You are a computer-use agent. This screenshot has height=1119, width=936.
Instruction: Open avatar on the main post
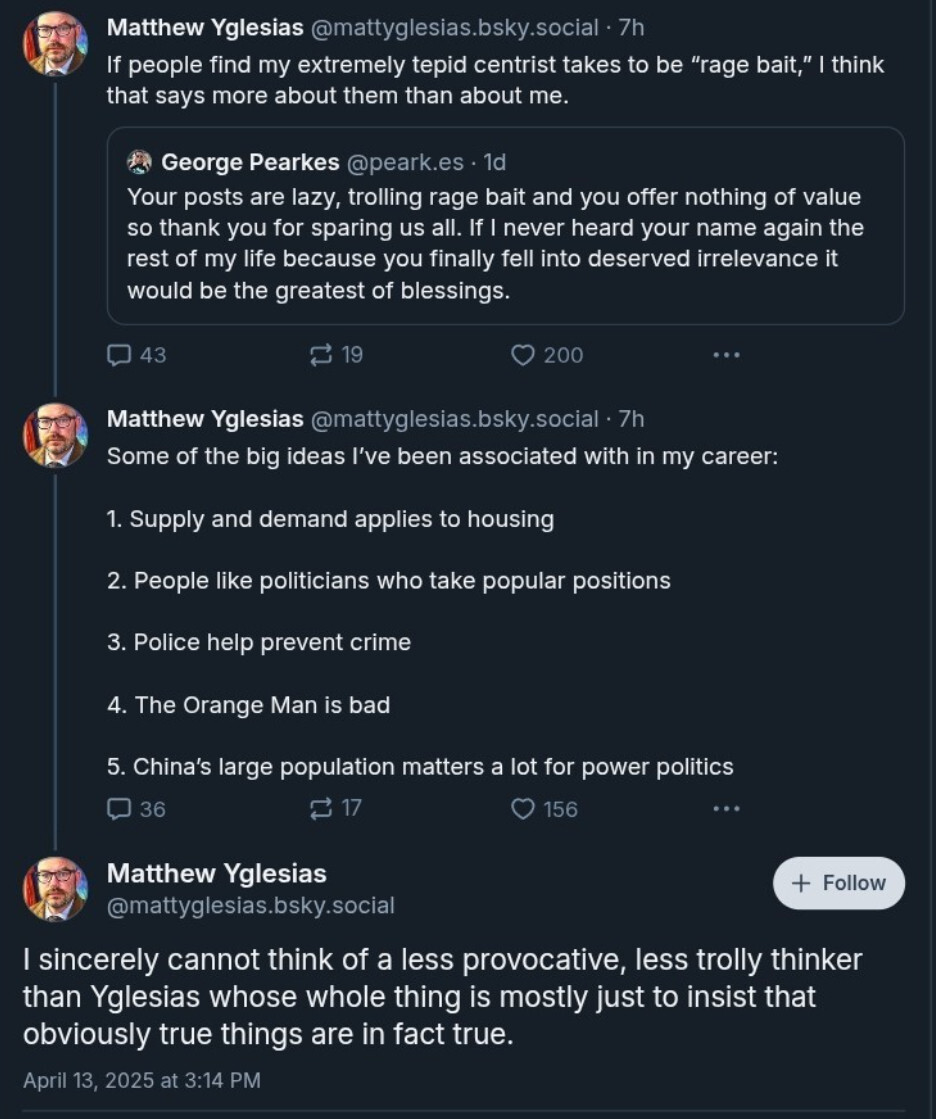56,889
